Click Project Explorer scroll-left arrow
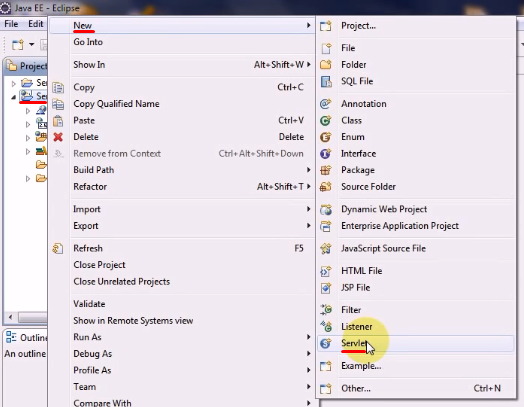 [11, 317]
